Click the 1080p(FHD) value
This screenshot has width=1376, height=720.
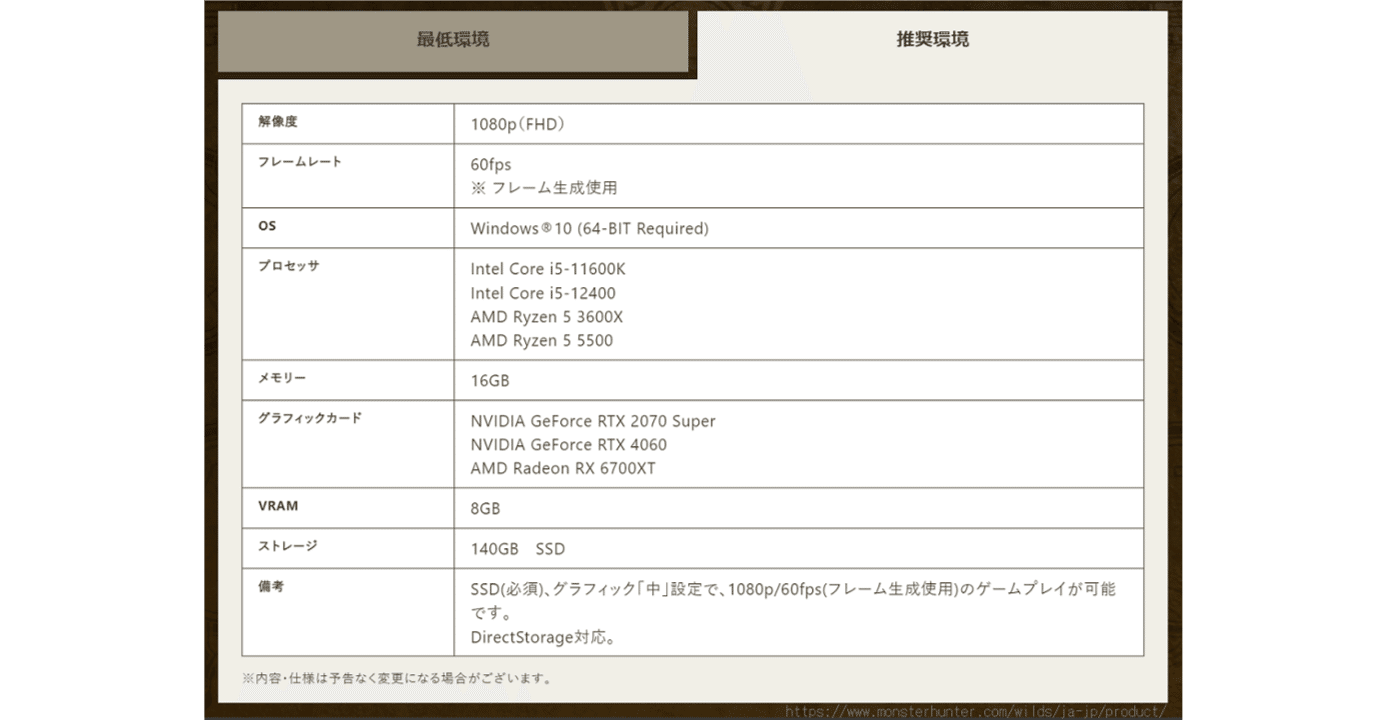pos(518,125)
